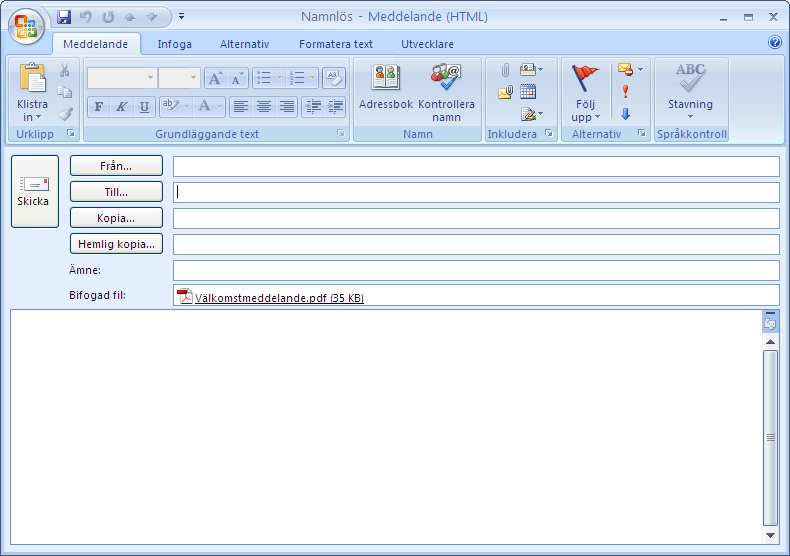This screenshot has height=556, width=790.
Task: Click the Hemlig kopia... button
Action: 116,244
